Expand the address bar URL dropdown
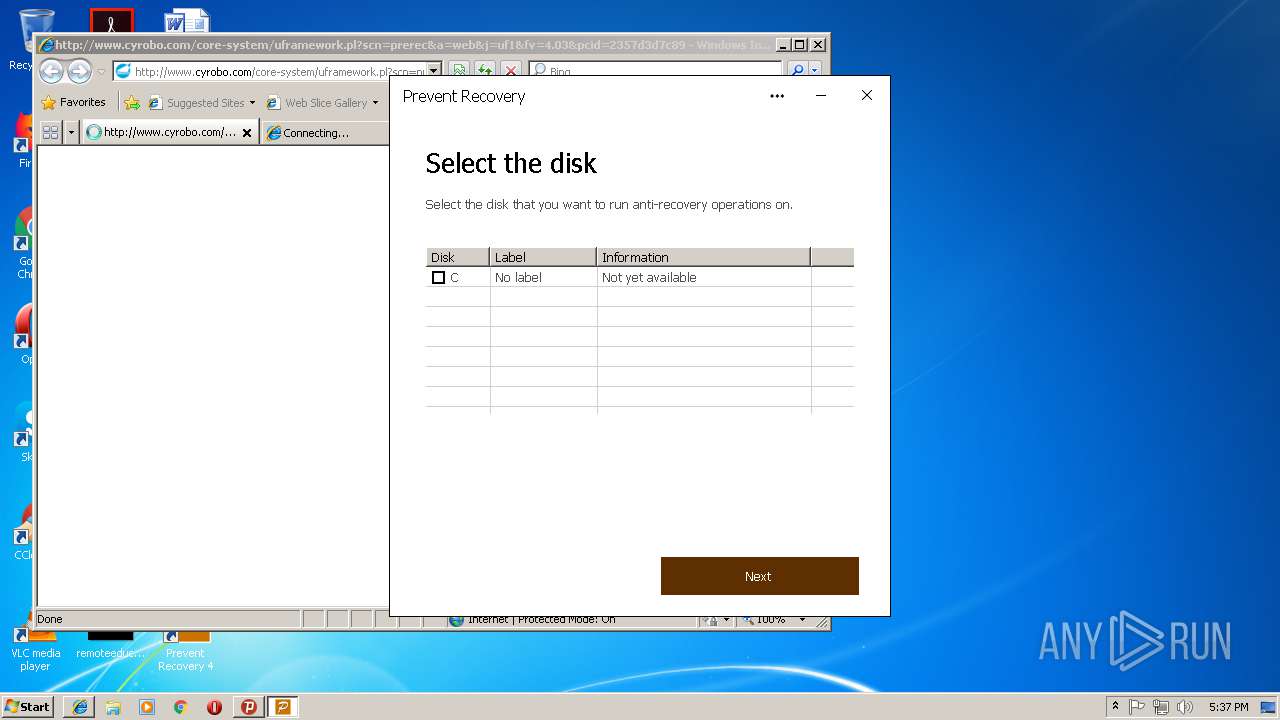 tap(434, 71)
